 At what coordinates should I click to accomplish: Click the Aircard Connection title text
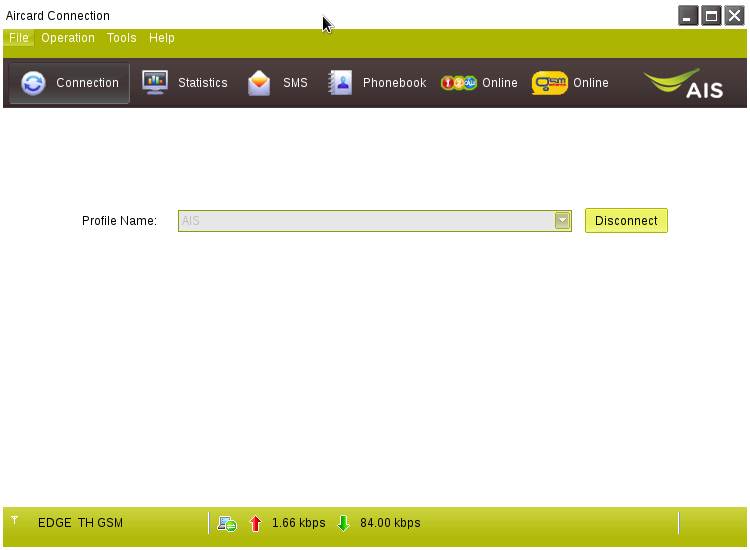click(x=57, y=16)
